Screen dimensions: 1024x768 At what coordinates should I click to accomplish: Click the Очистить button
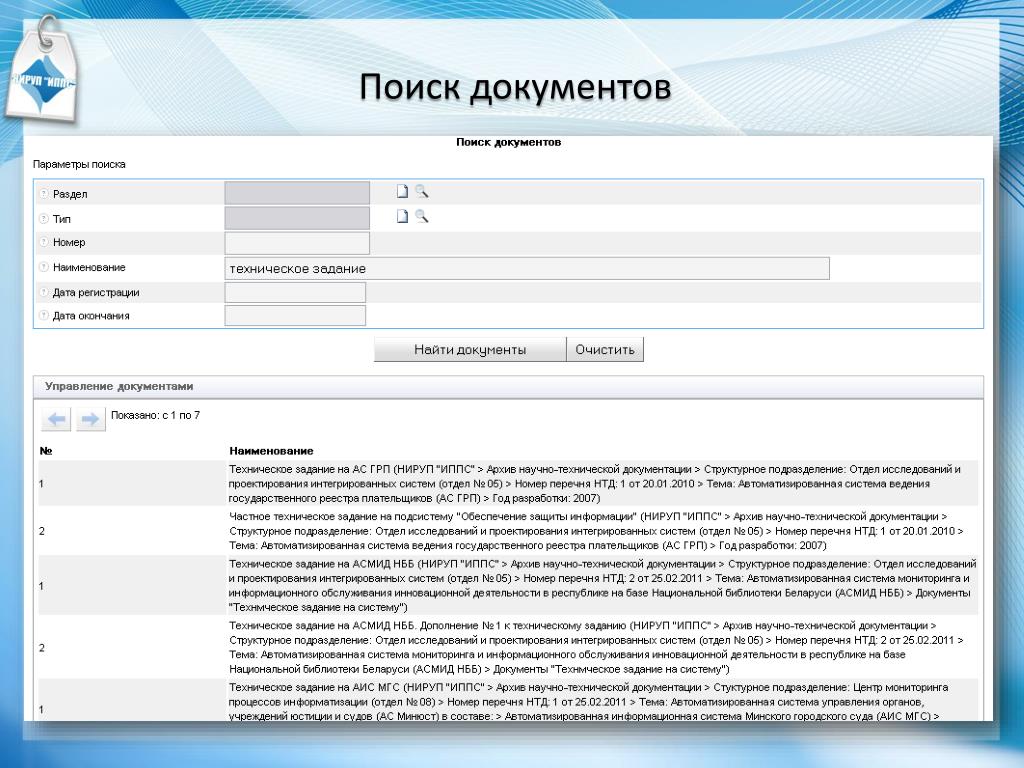point(605,349)
